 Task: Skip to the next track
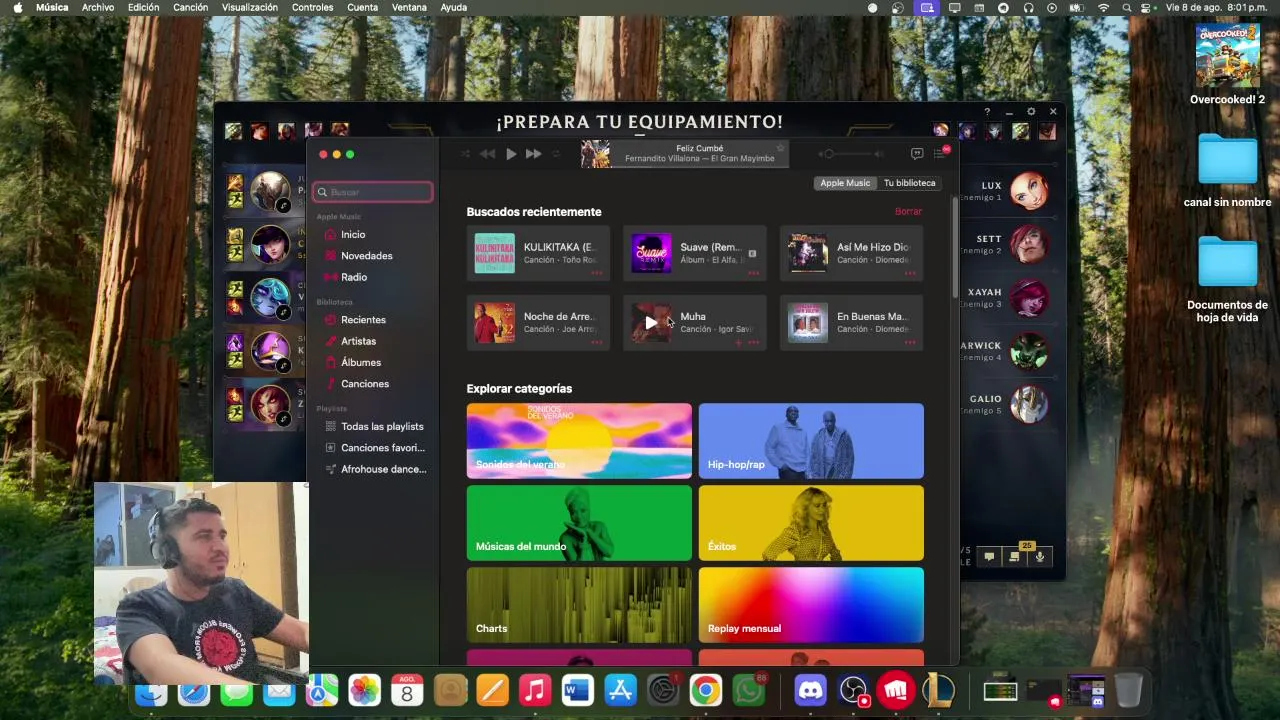point(534,154)
